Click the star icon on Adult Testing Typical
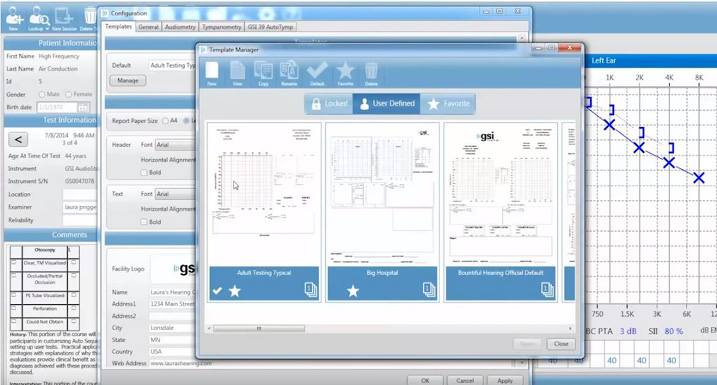 point(235,291)
